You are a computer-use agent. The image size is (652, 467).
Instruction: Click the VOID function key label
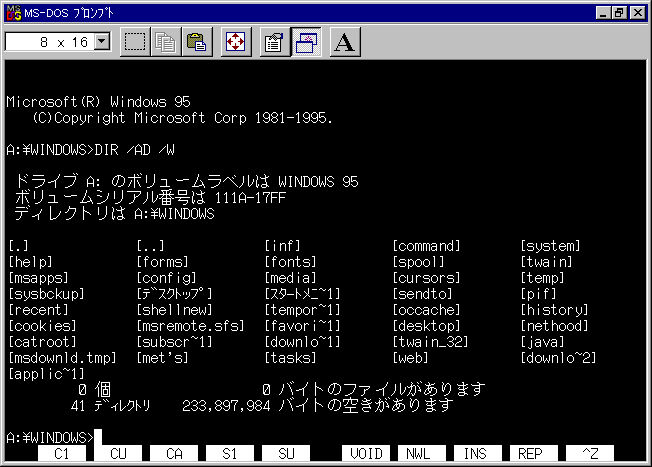click(366, 453)
